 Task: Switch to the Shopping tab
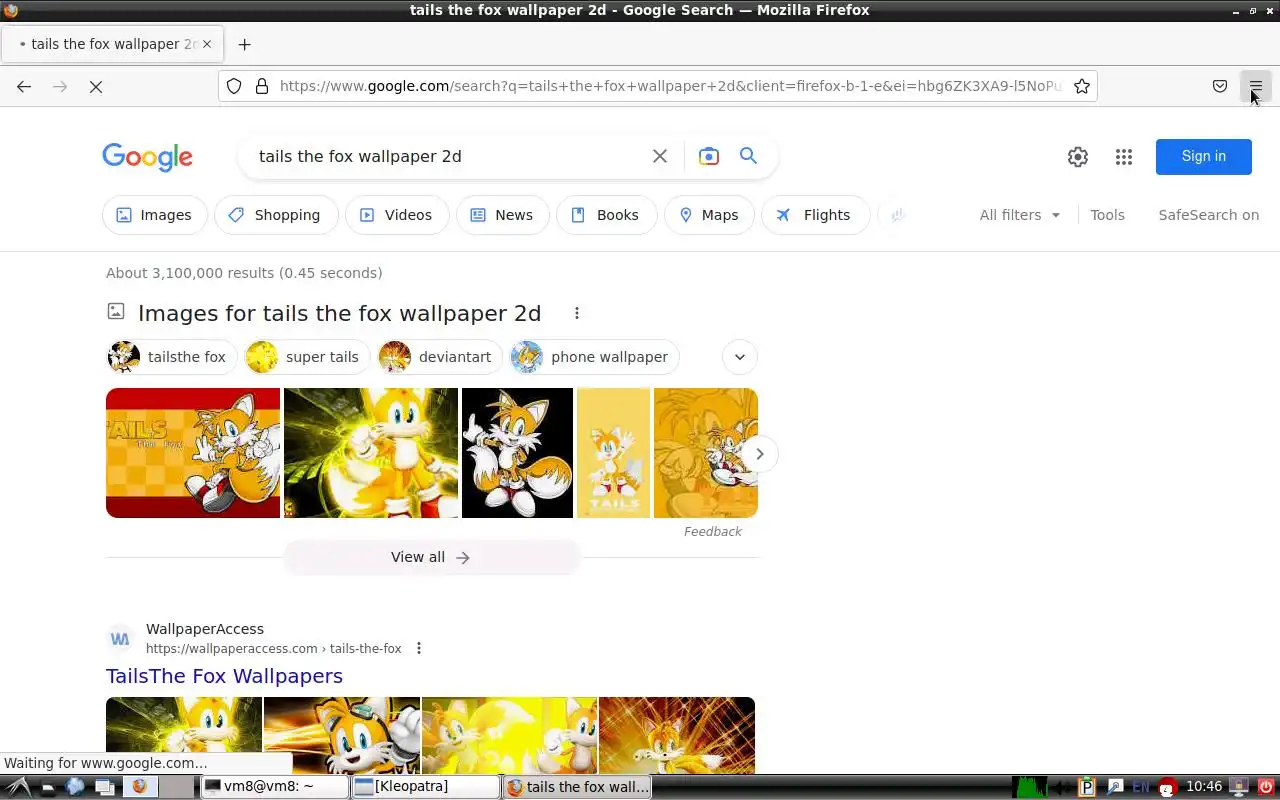(x=274, y=215)
